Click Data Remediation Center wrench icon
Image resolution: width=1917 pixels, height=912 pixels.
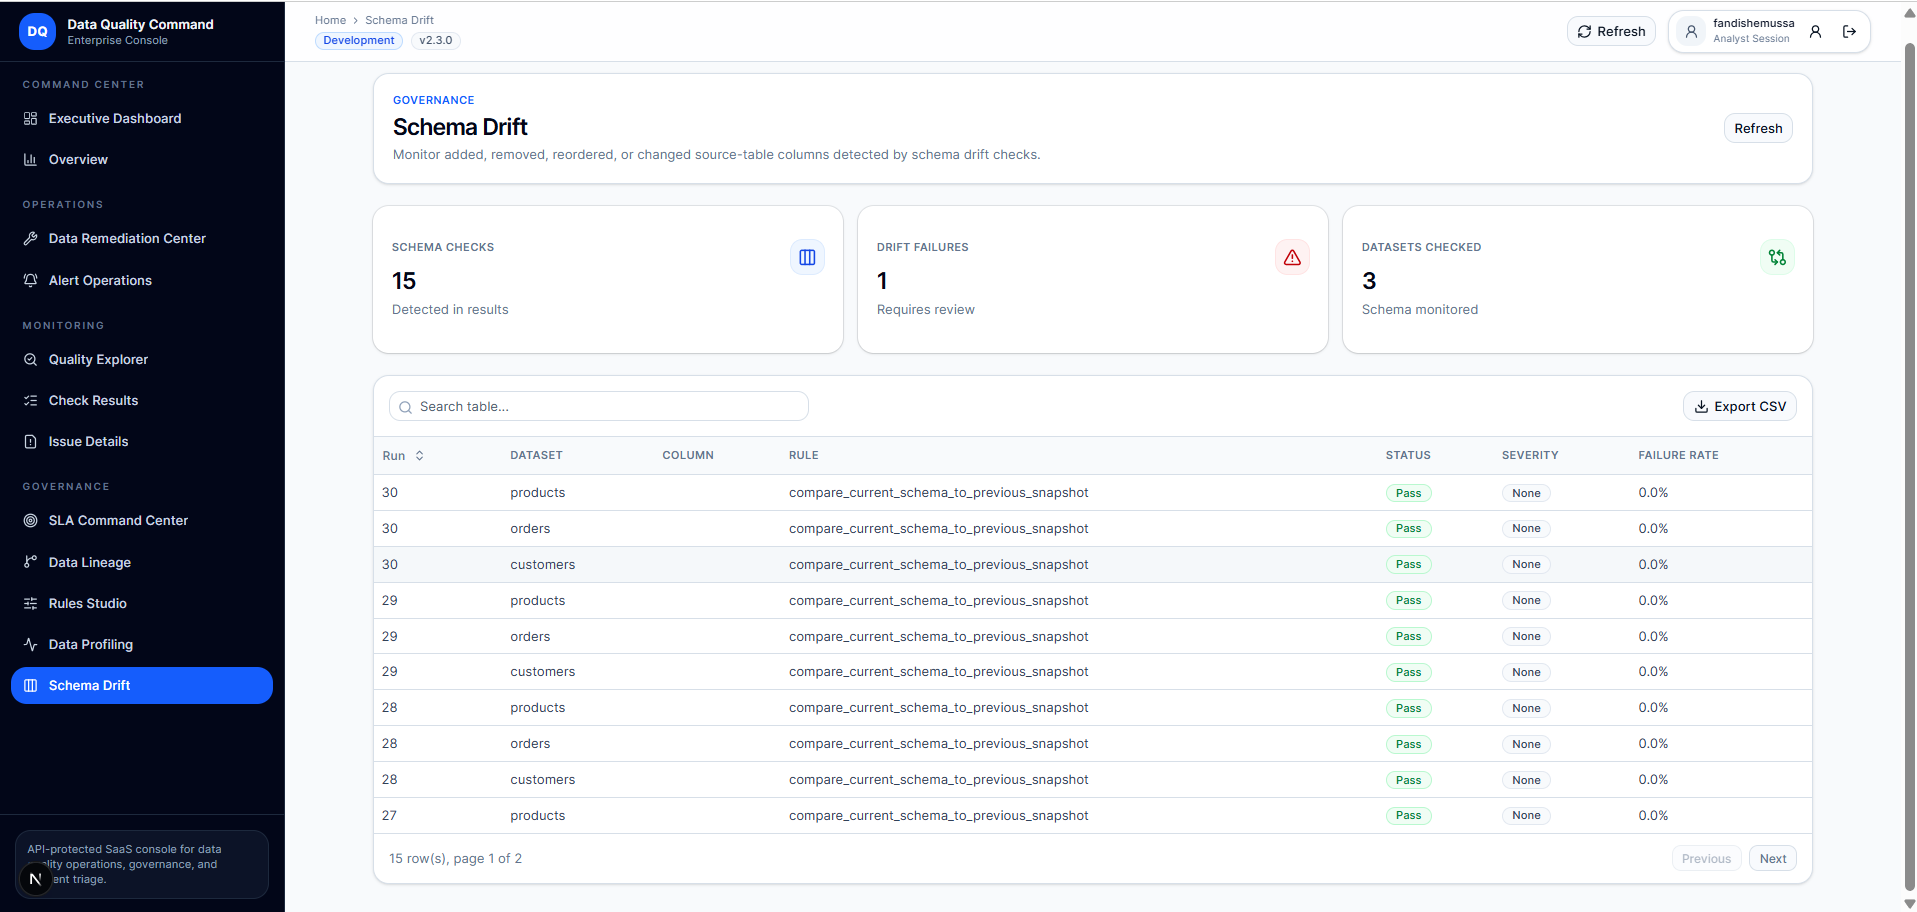coord(30,238)
